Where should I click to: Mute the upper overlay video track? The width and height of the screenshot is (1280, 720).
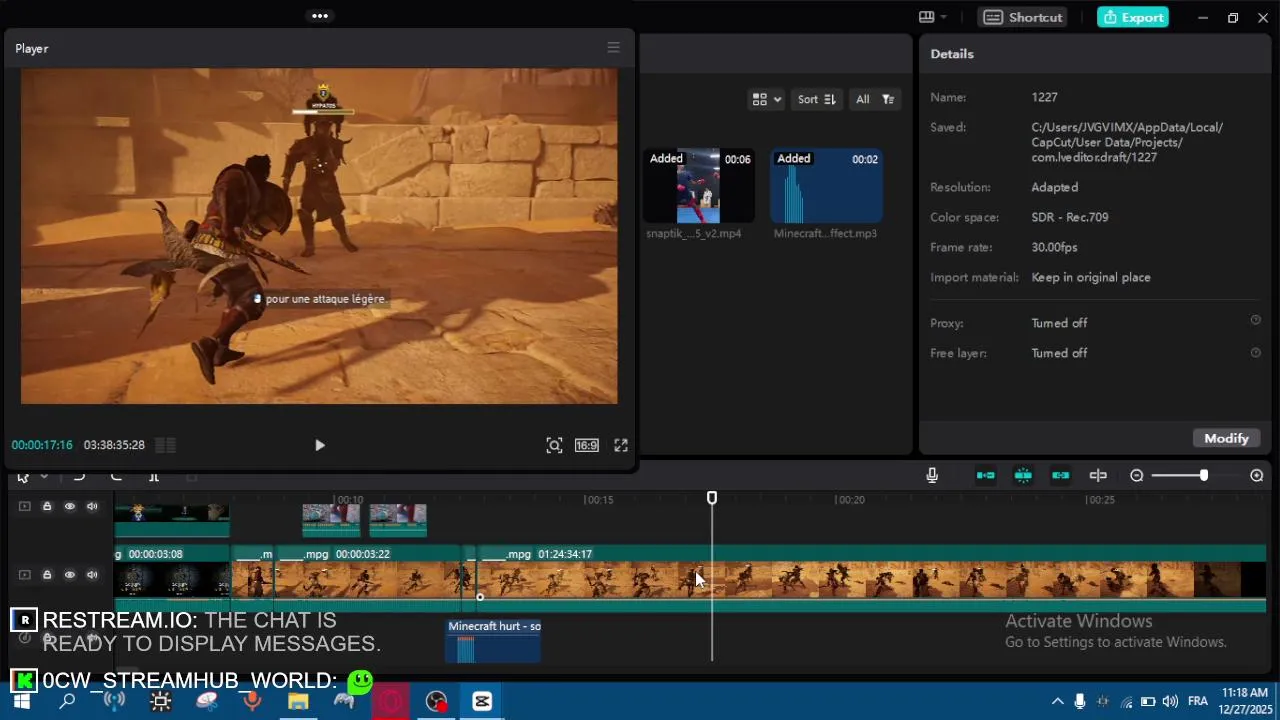pyautogui.click(x=92, y=507)
